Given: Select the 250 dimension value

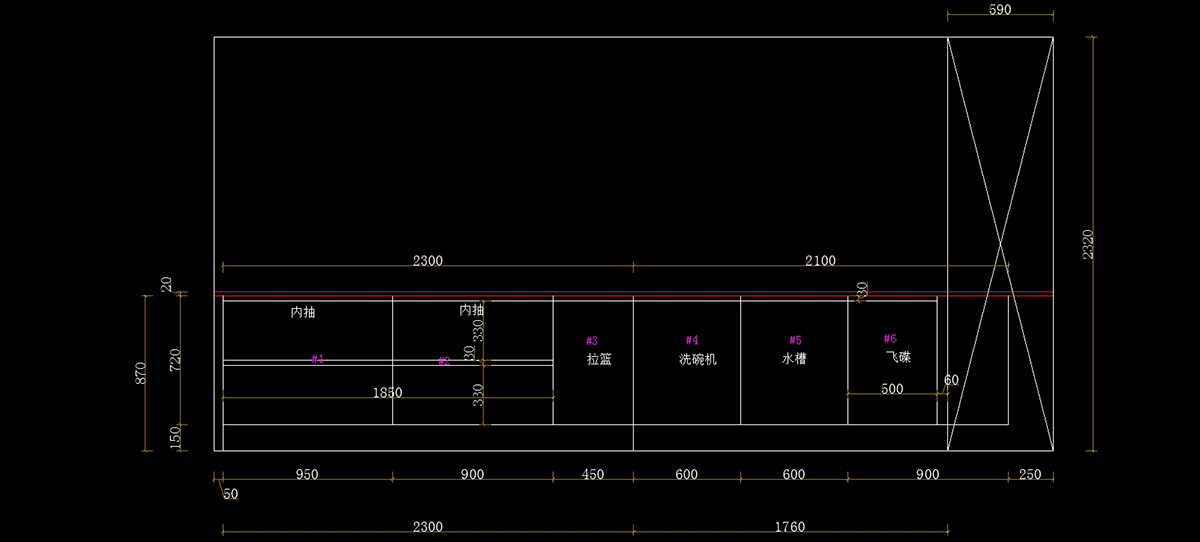Looking at the screenshot, I should [x=1029, y=475].
